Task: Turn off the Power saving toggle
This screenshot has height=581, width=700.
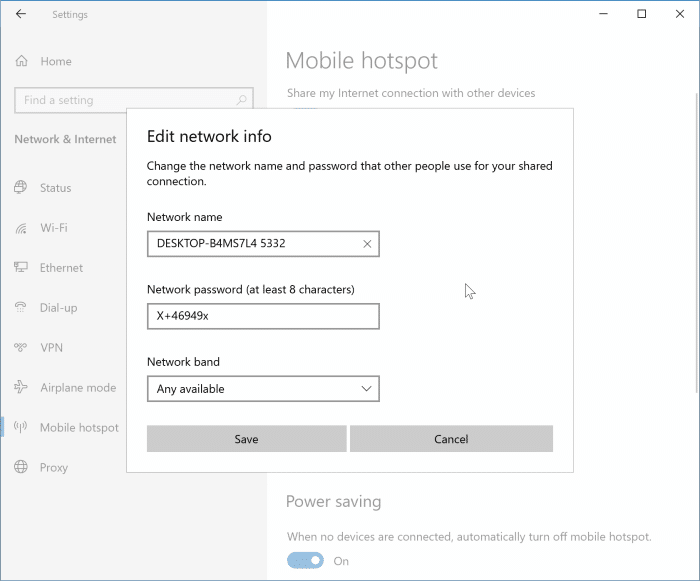Action: point(305,560)
